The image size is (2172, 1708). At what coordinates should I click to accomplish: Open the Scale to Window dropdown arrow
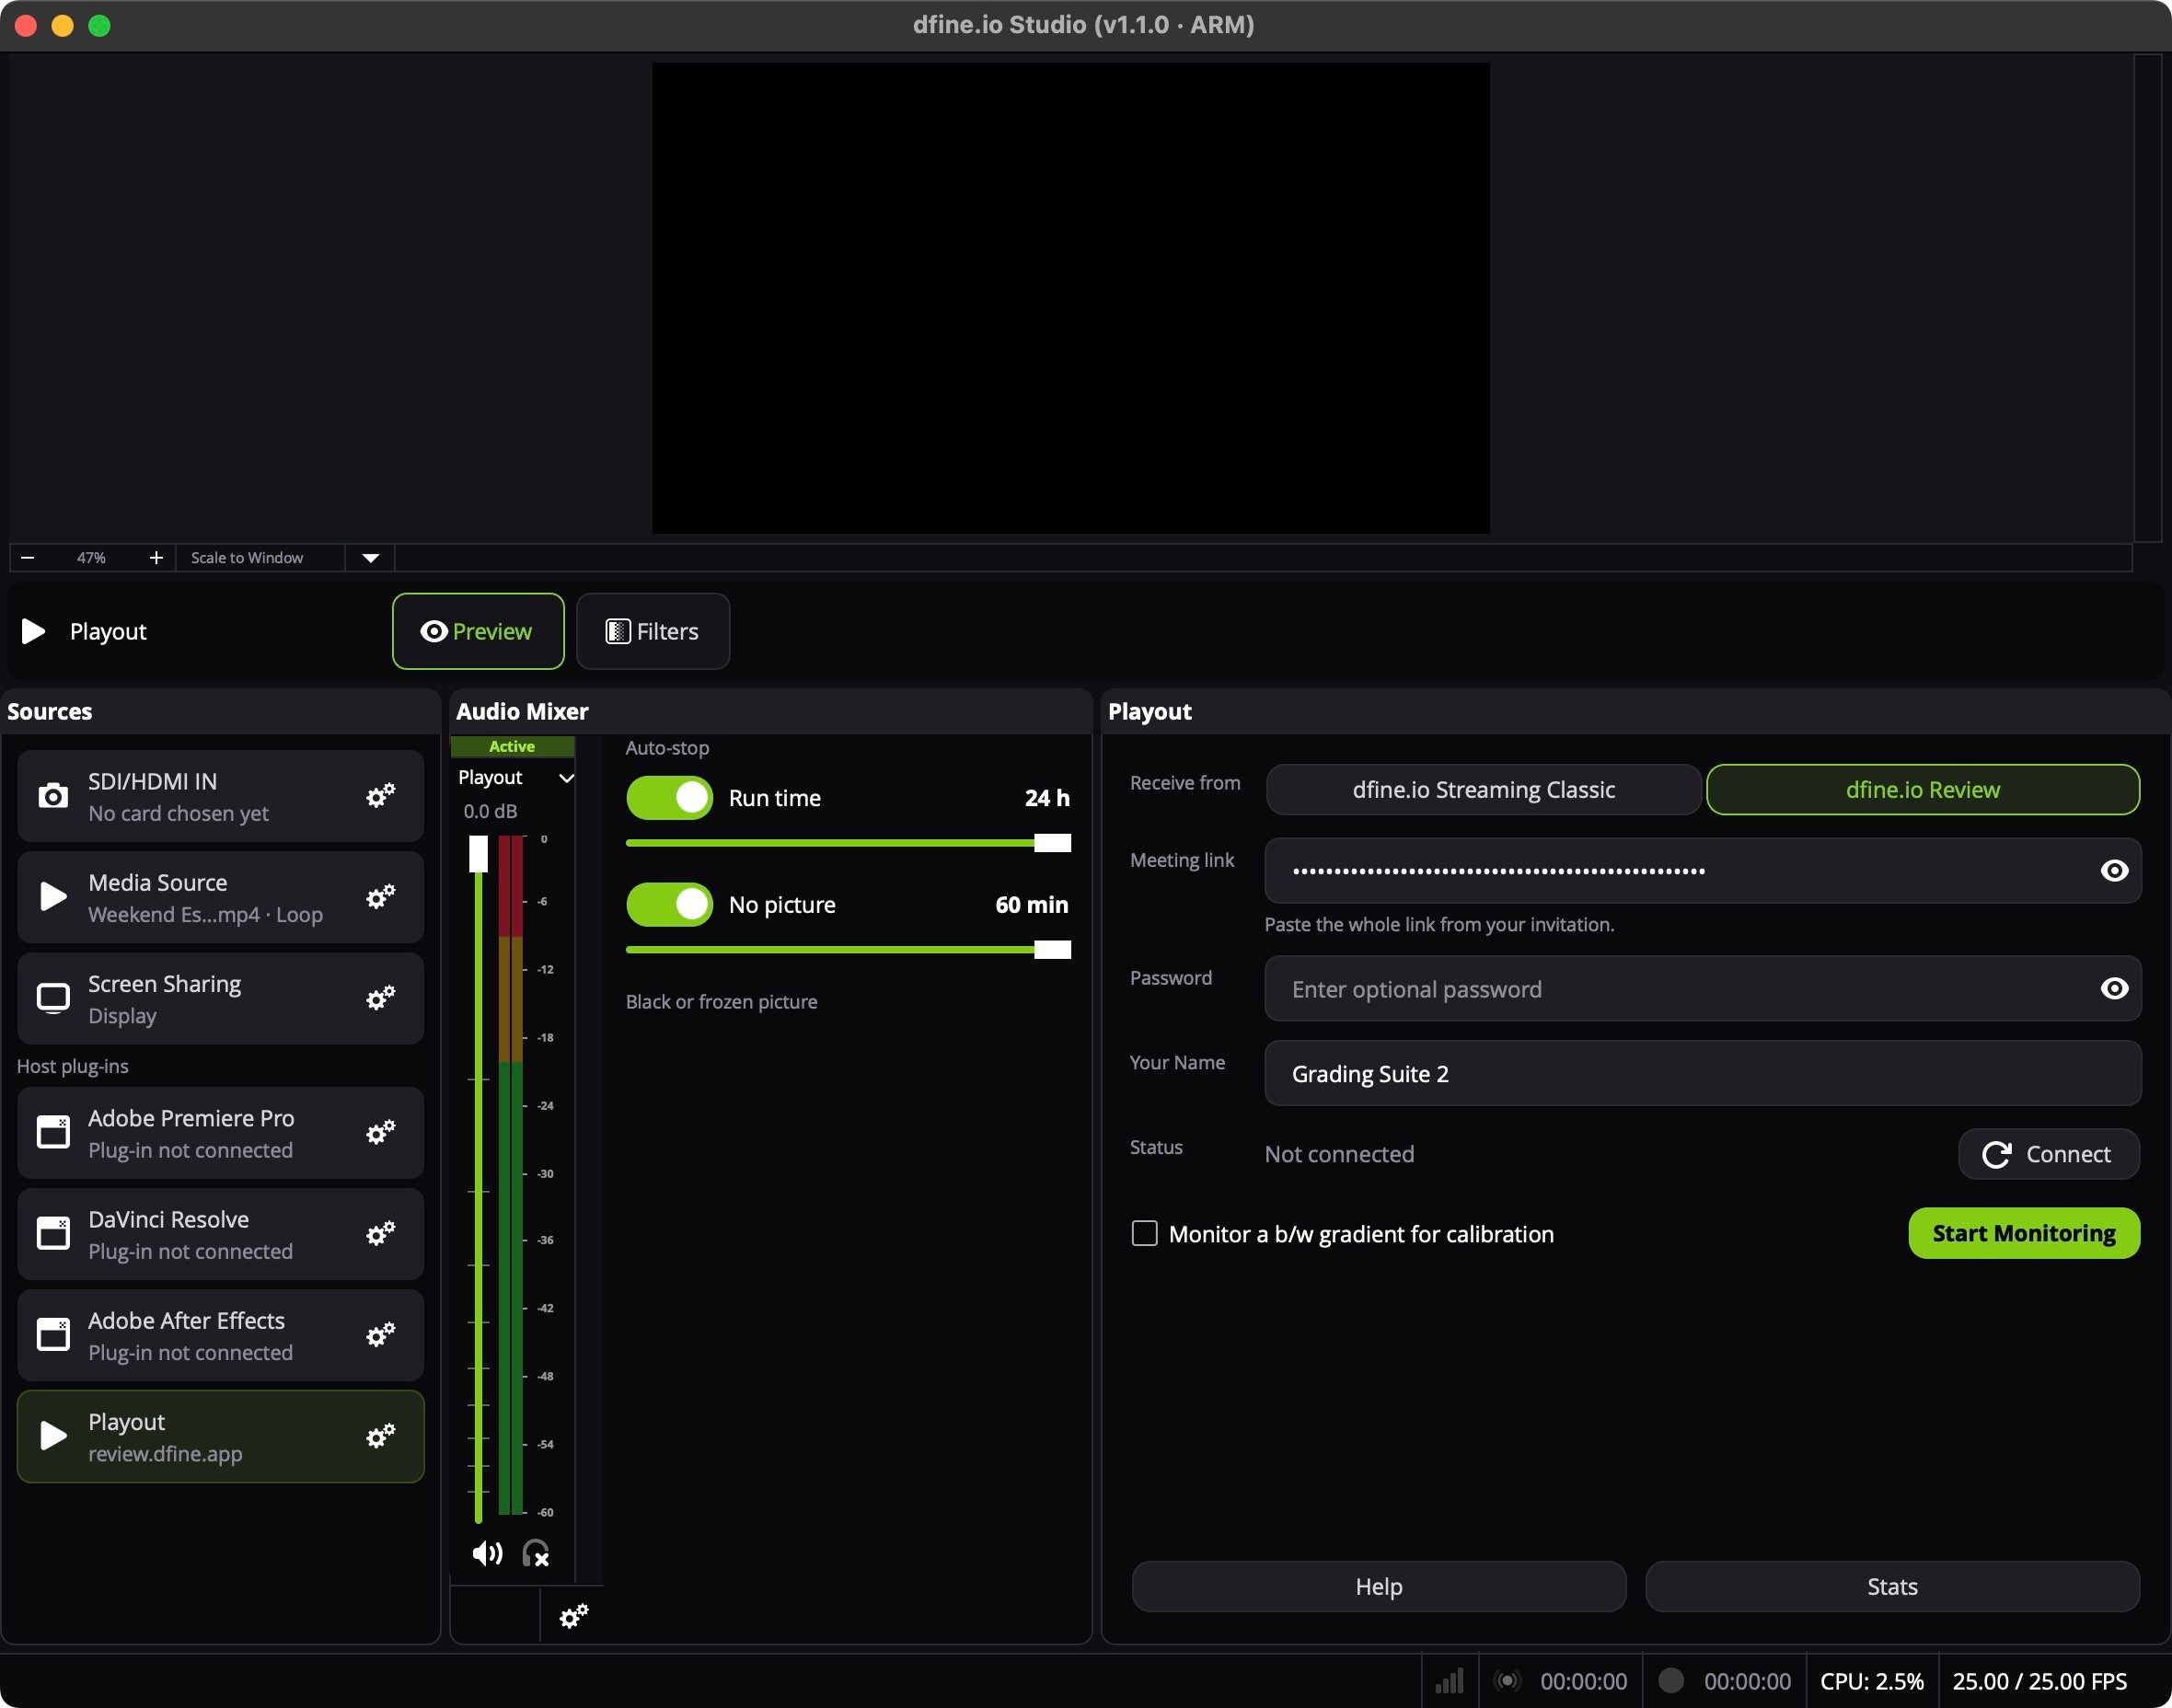[x=370, y=558]
